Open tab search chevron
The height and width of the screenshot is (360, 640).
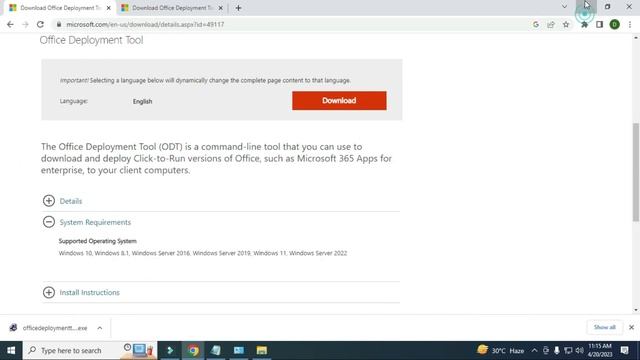(x=564, y=7)
